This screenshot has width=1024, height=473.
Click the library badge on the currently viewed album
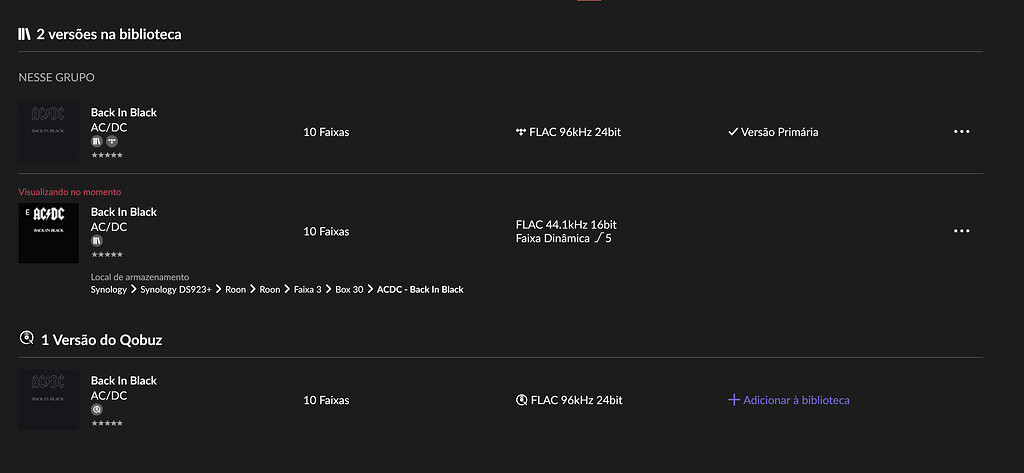click(x=97, y=241)
